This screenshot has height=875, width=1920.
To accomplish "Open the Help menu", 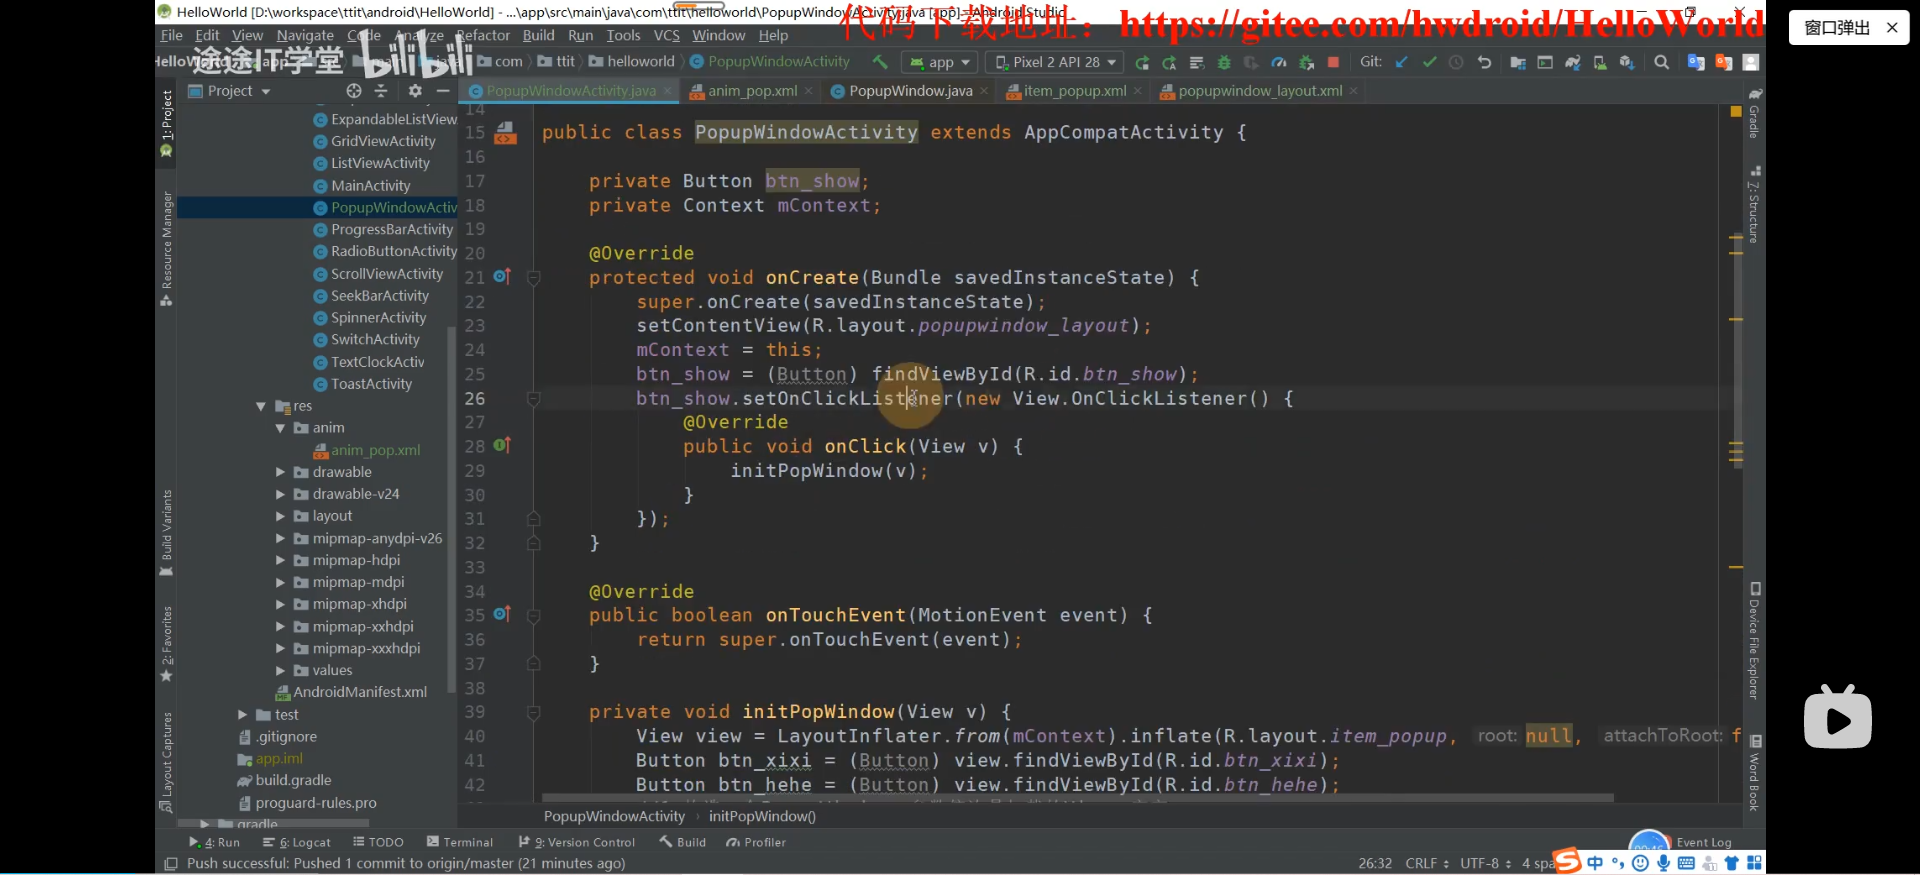I will pyautogui.click(x=773, y=35).
